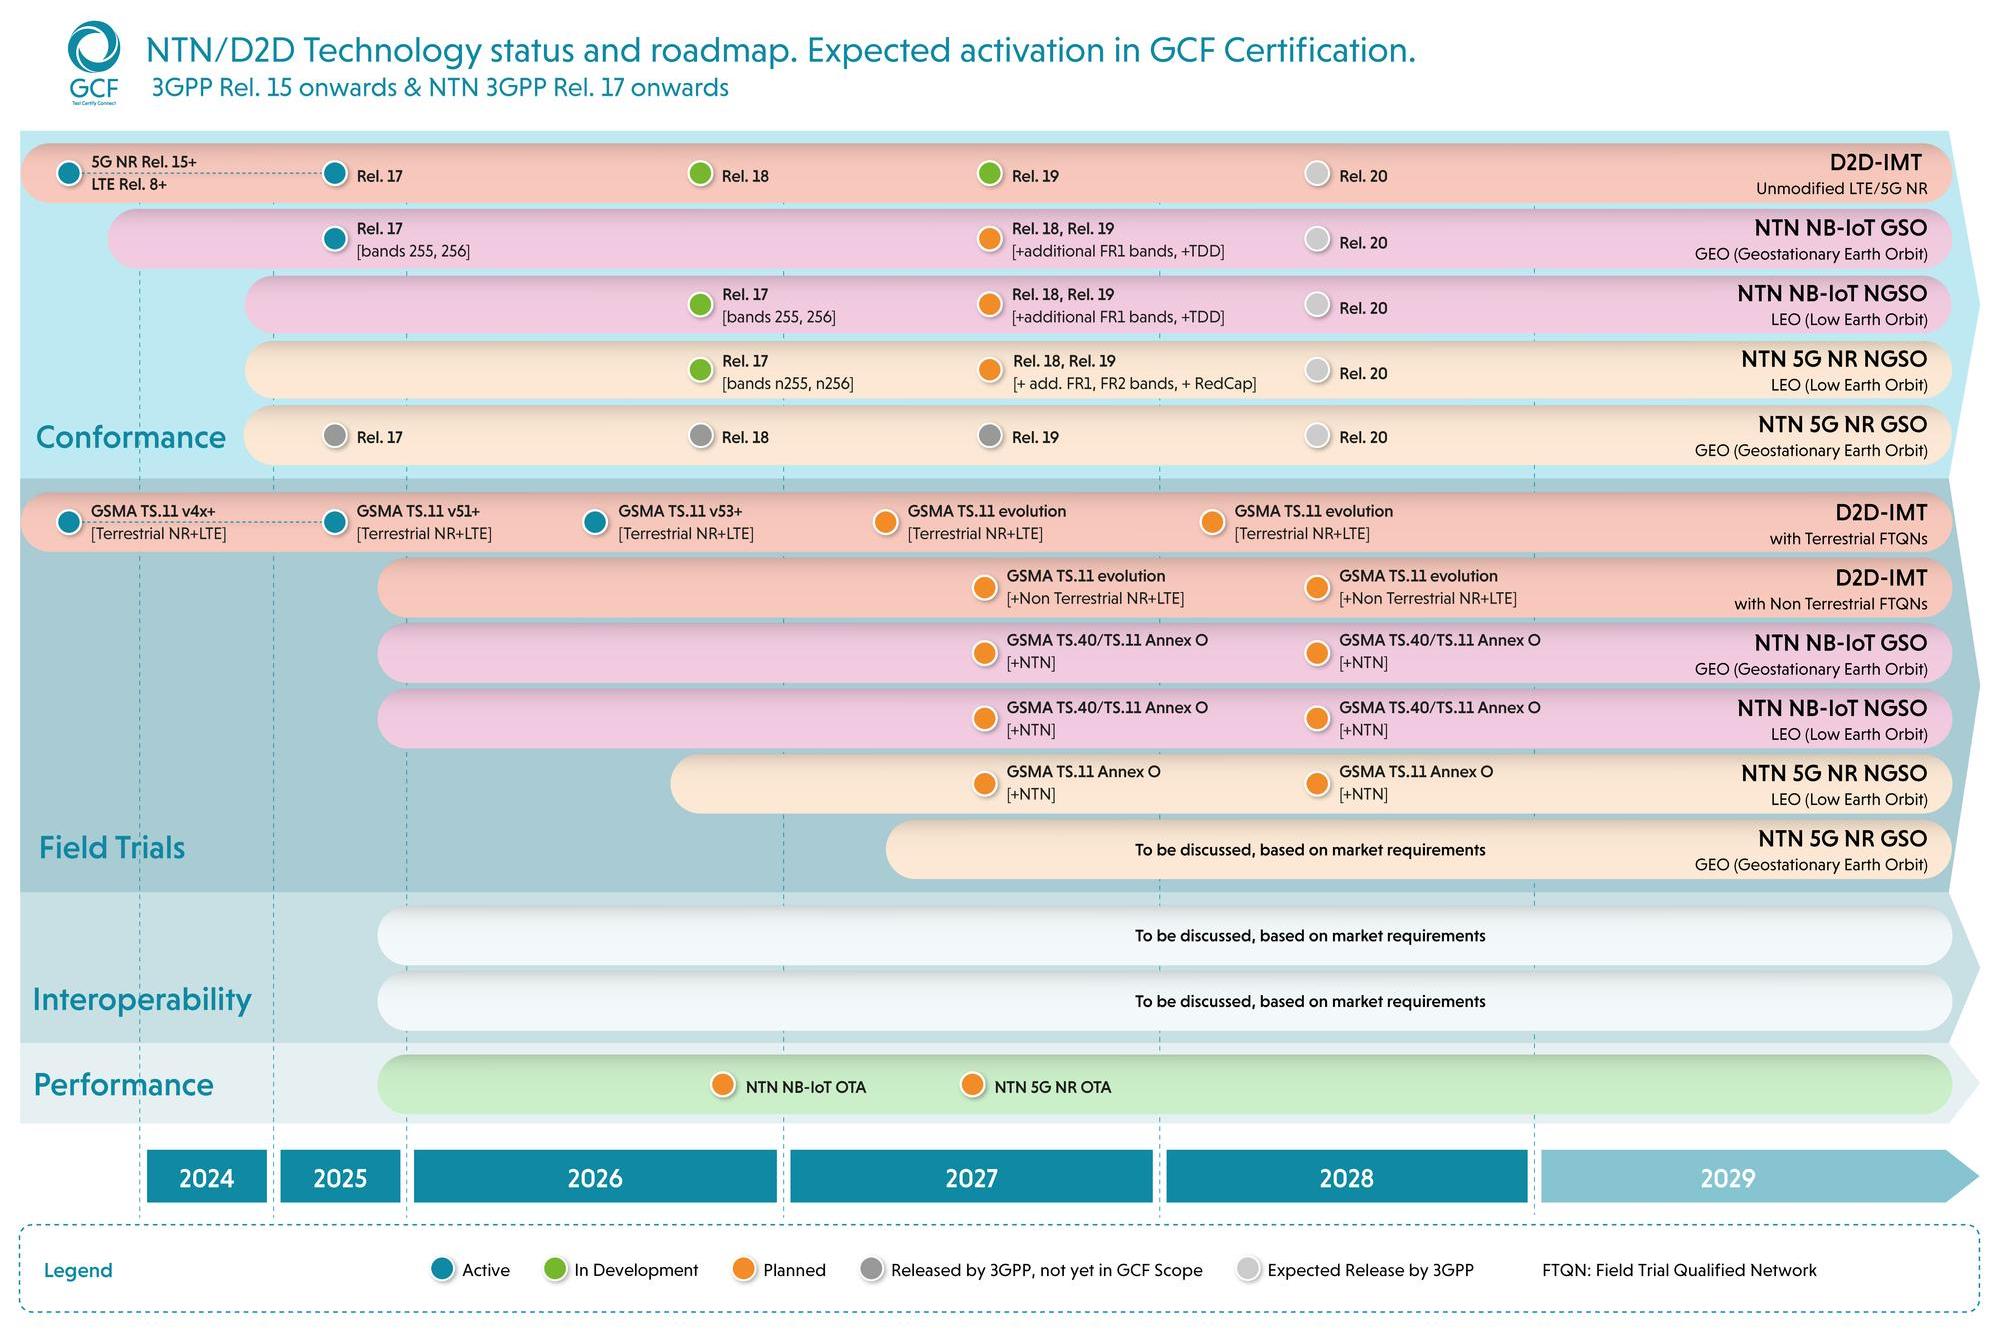2000x1330 pixels.
Task: Click Rel. 20 dot in Conformance NB-IoT GSO row
Action: click(1318, 239)
